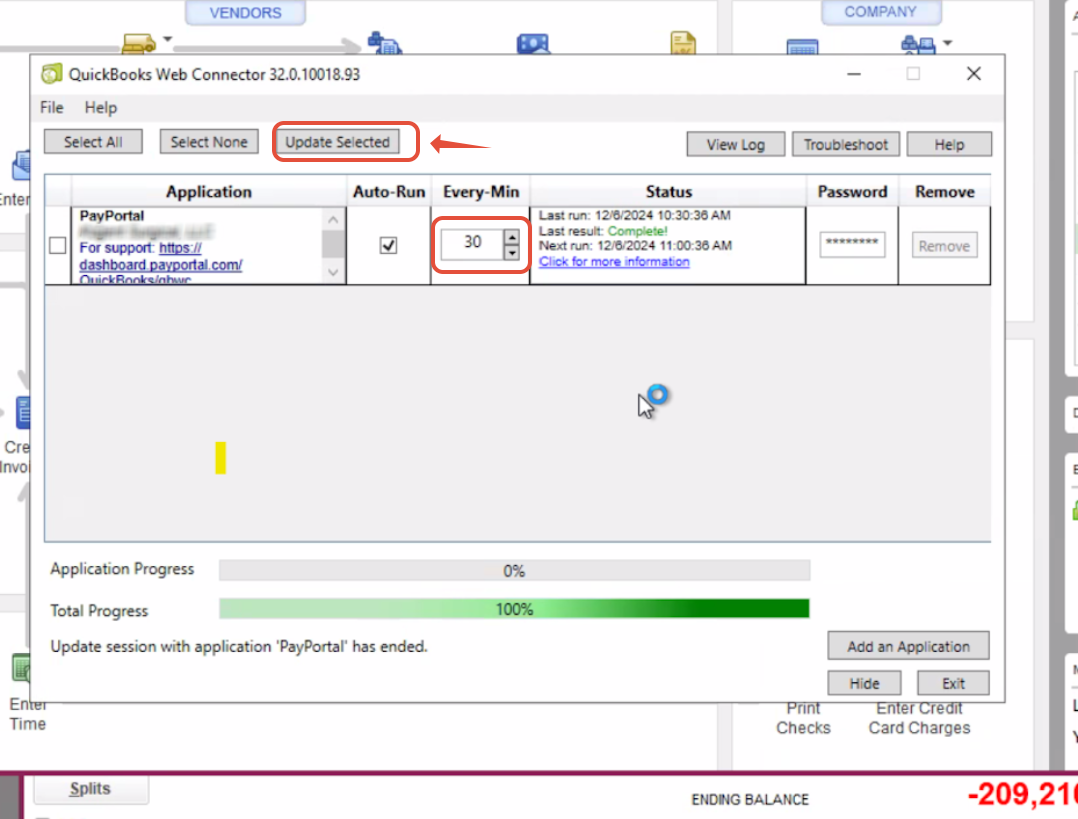The image size is (1078, 819).
Task: Click Enter Credit Card Charges in QuickBooks
Action: click(x=919, y=718)
